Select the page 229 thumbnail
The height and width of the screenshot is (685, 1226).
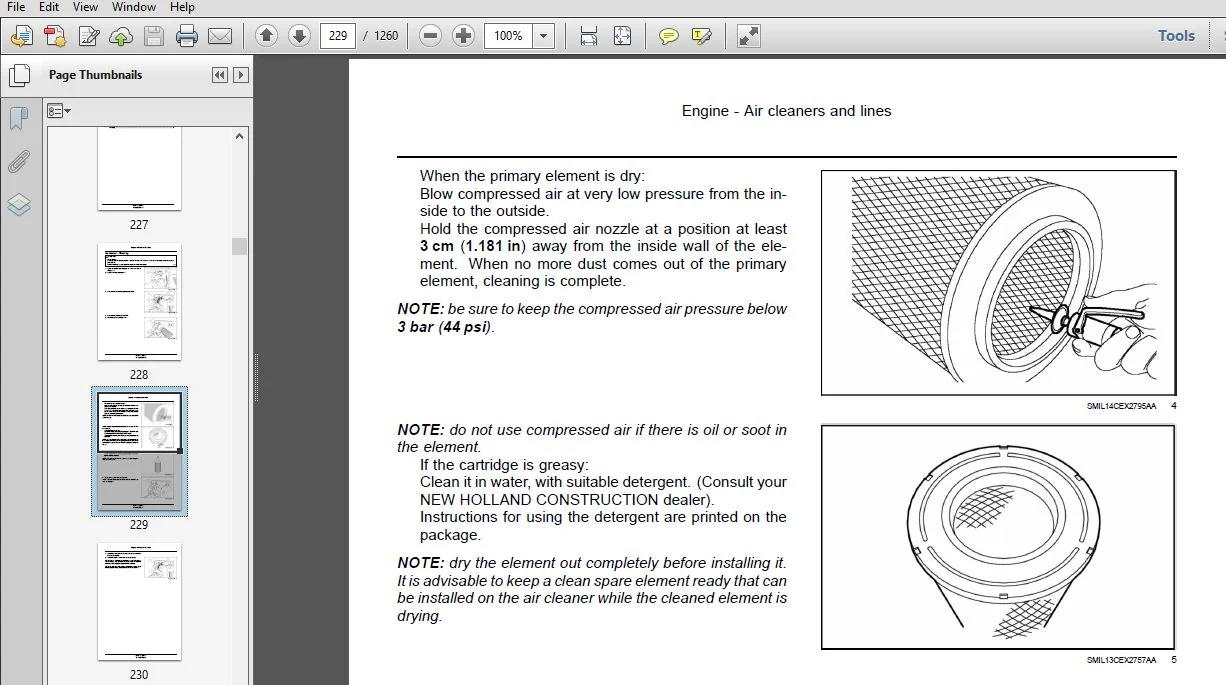point(139,451)
